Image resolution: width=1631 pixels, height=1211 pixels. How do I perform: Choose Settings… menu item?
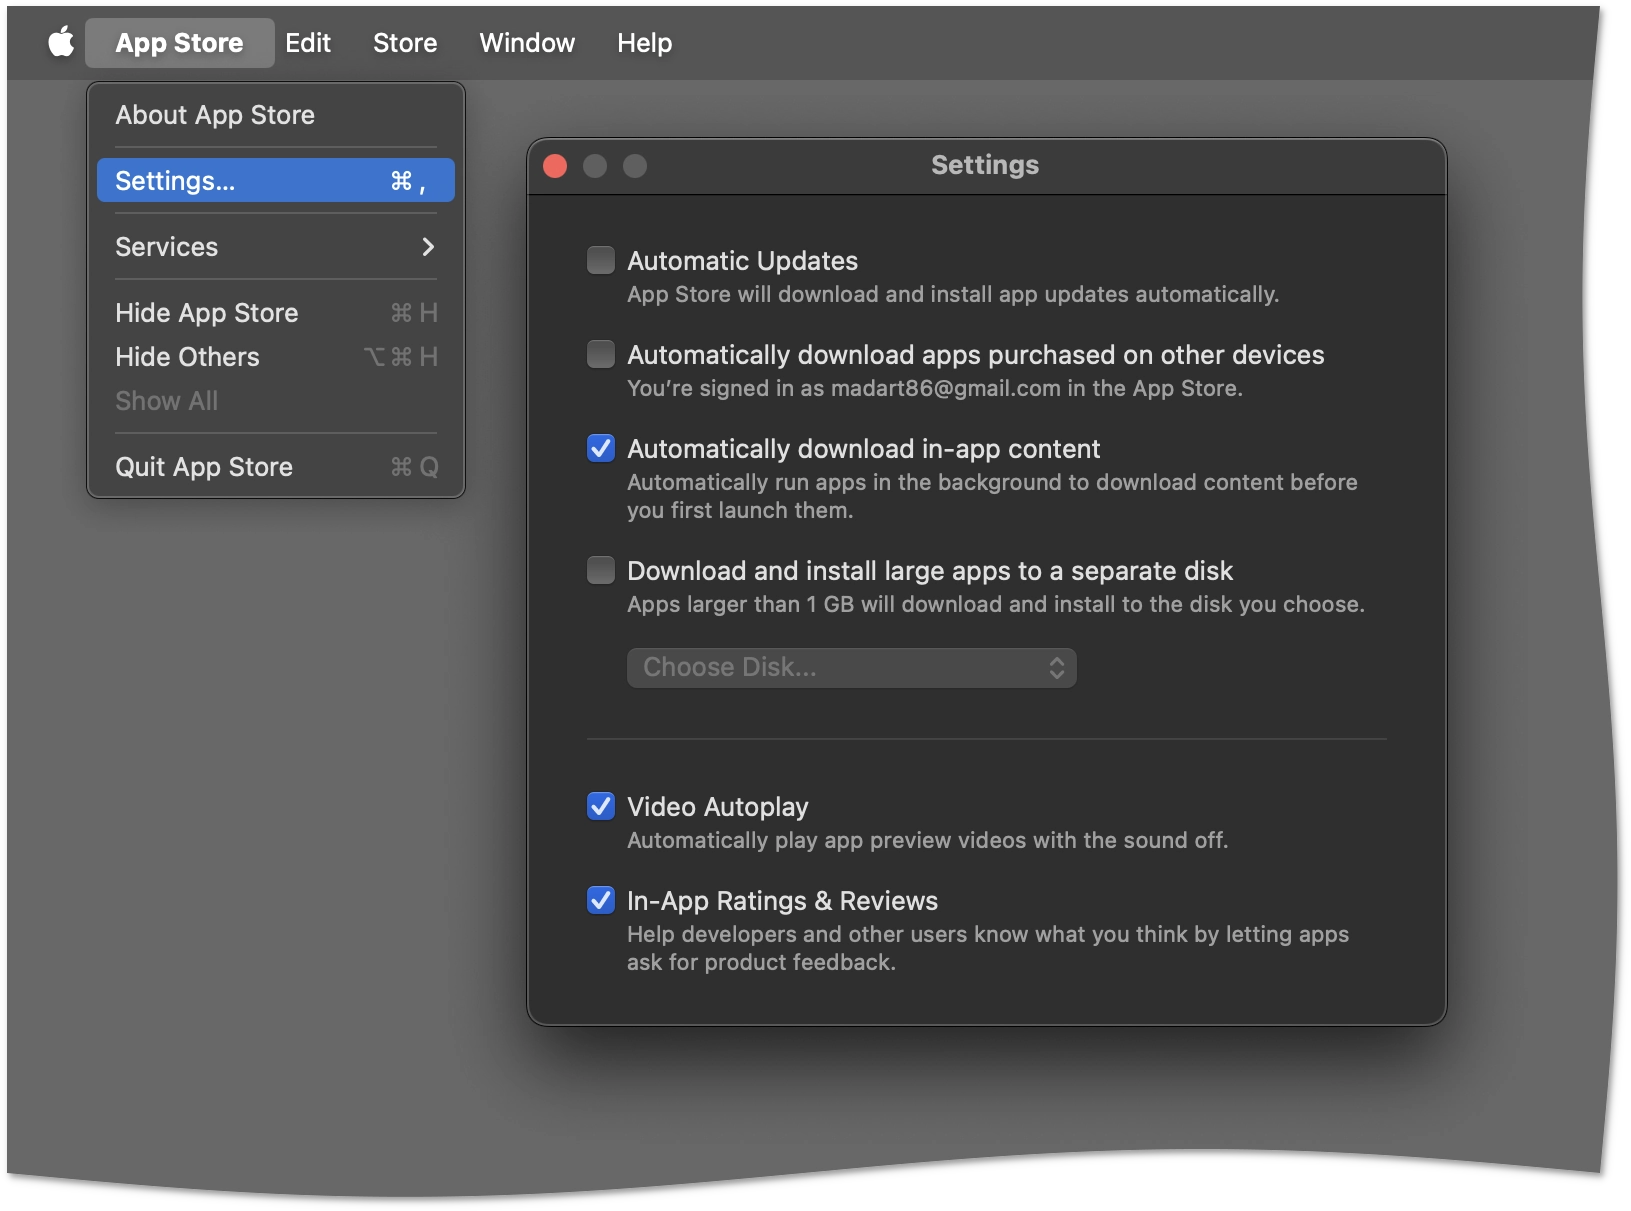[x=276, y=181]
